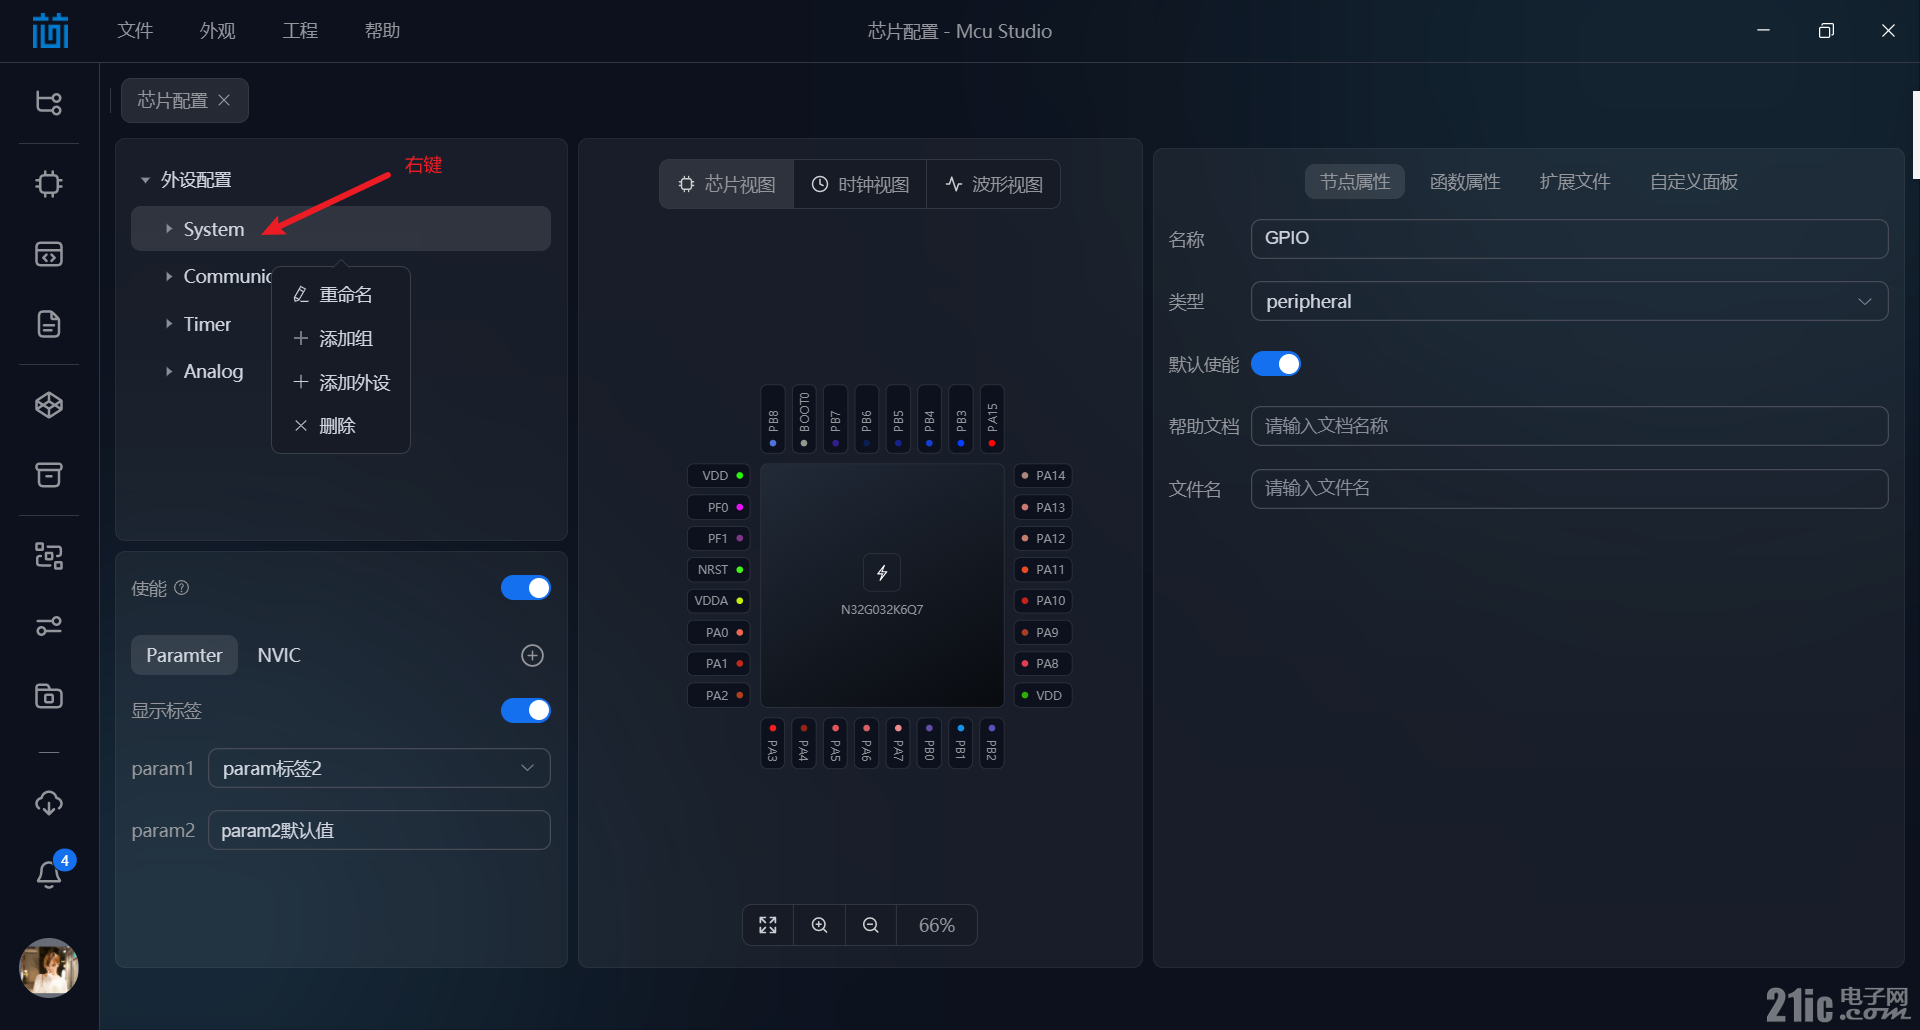Click the 66% zoom level value
The image size is (1920, 1030).
tap(936, 925)
